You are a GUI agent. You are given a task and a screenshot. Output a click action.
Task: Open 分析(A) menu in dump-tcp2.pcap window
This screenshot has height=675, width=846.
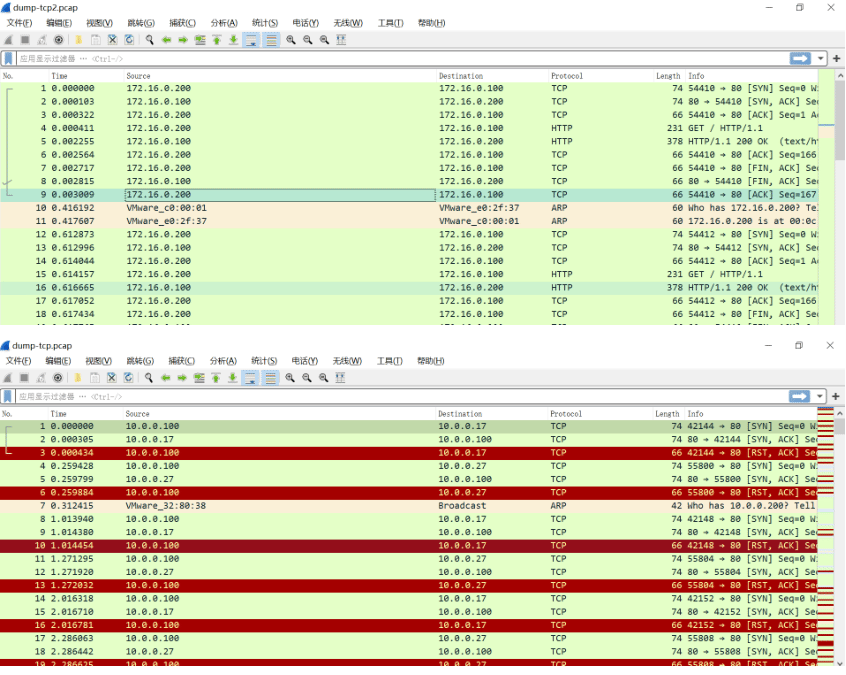[x=224, y=23]
